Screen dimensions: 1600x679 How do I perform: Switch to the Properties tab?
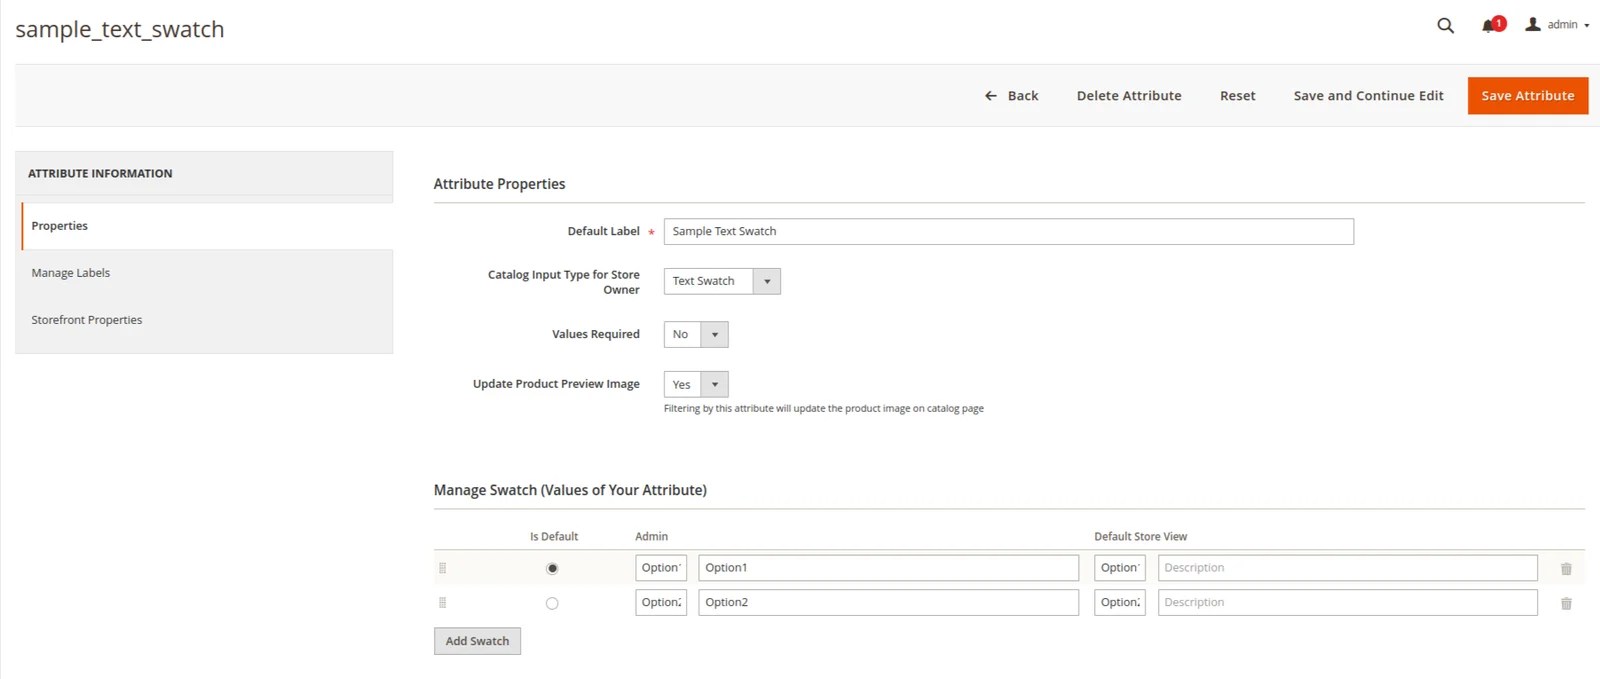point(207,226)
